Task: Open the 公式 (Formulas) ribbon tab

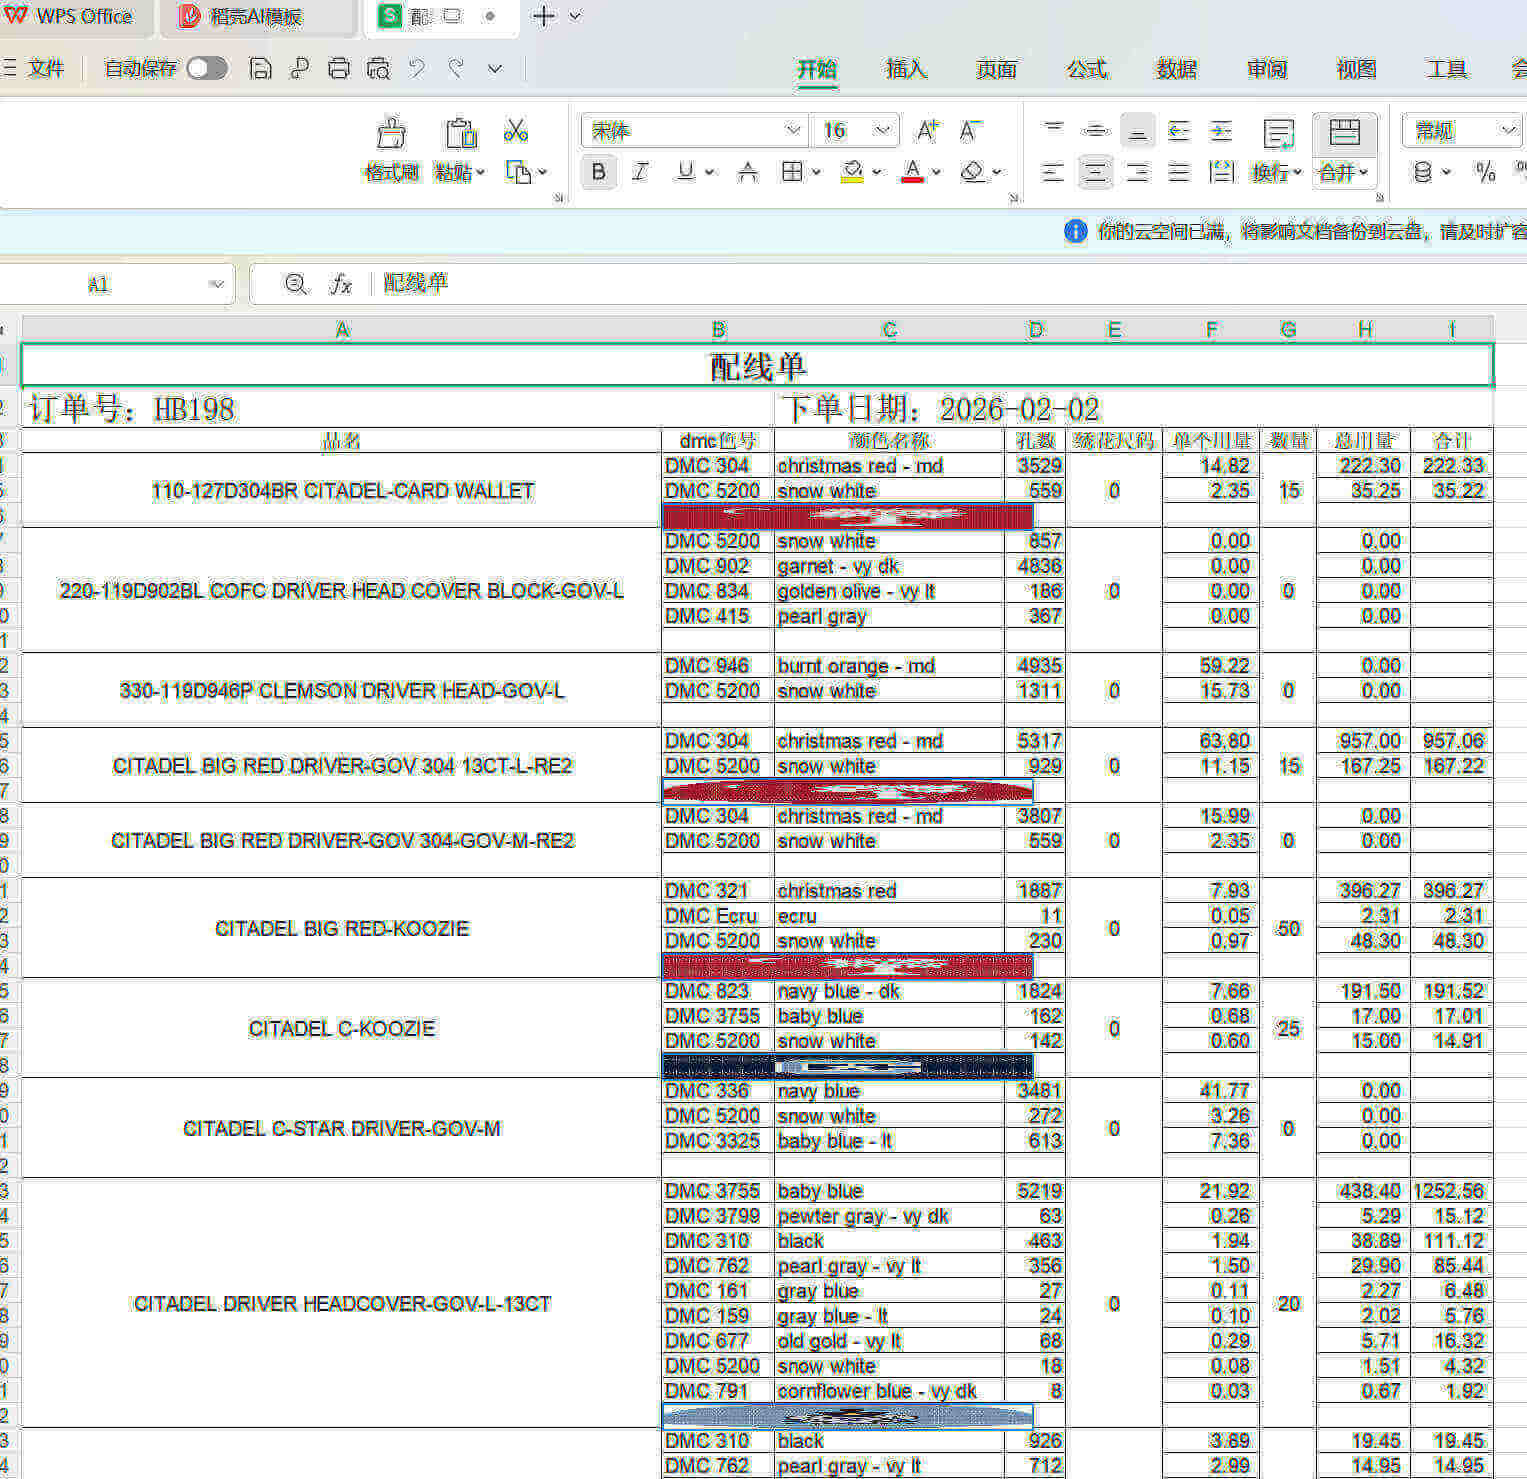Action: tap(1086, 69)
